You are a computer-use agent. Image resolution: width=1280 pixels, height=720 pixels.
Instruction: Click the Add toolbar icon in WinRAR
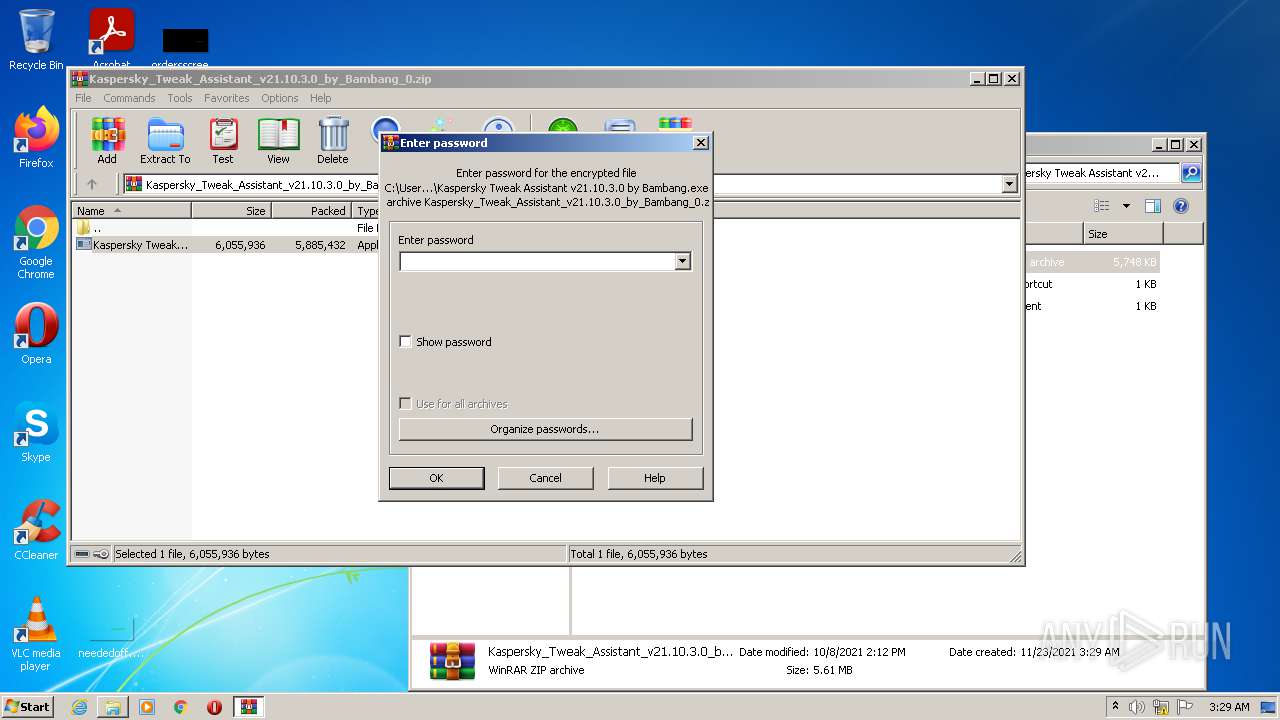pyautogui.click(x=107, y=141)
